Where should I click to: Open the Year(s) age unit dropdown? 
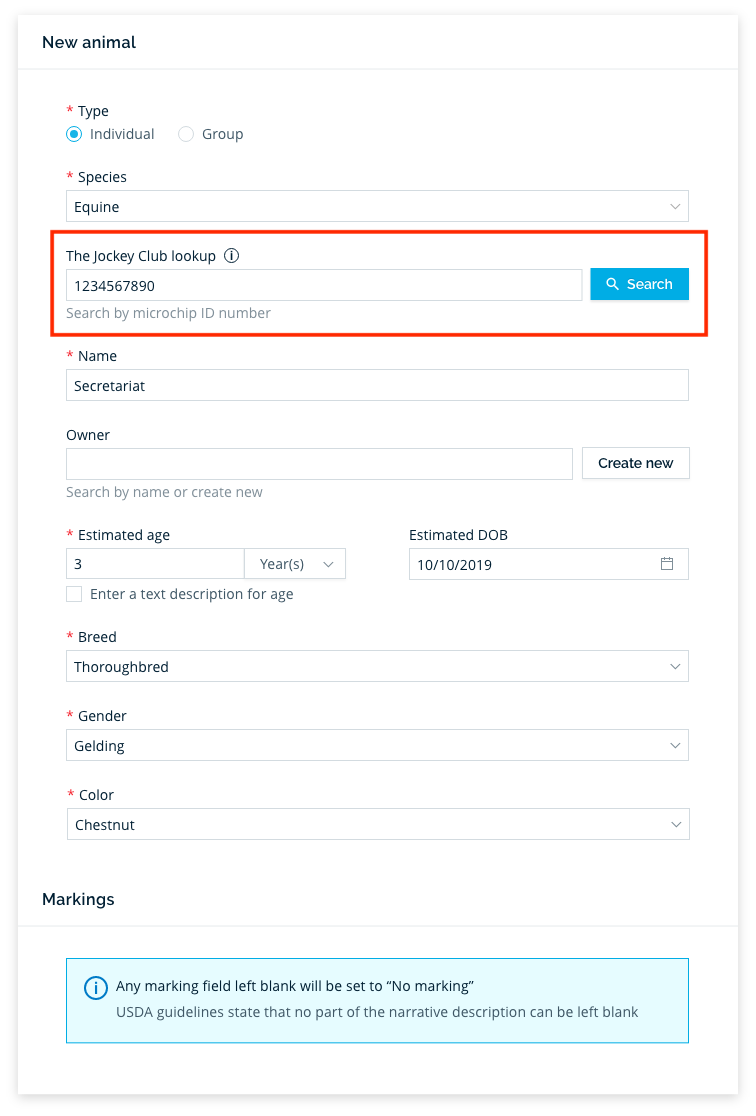click(295, 564)
